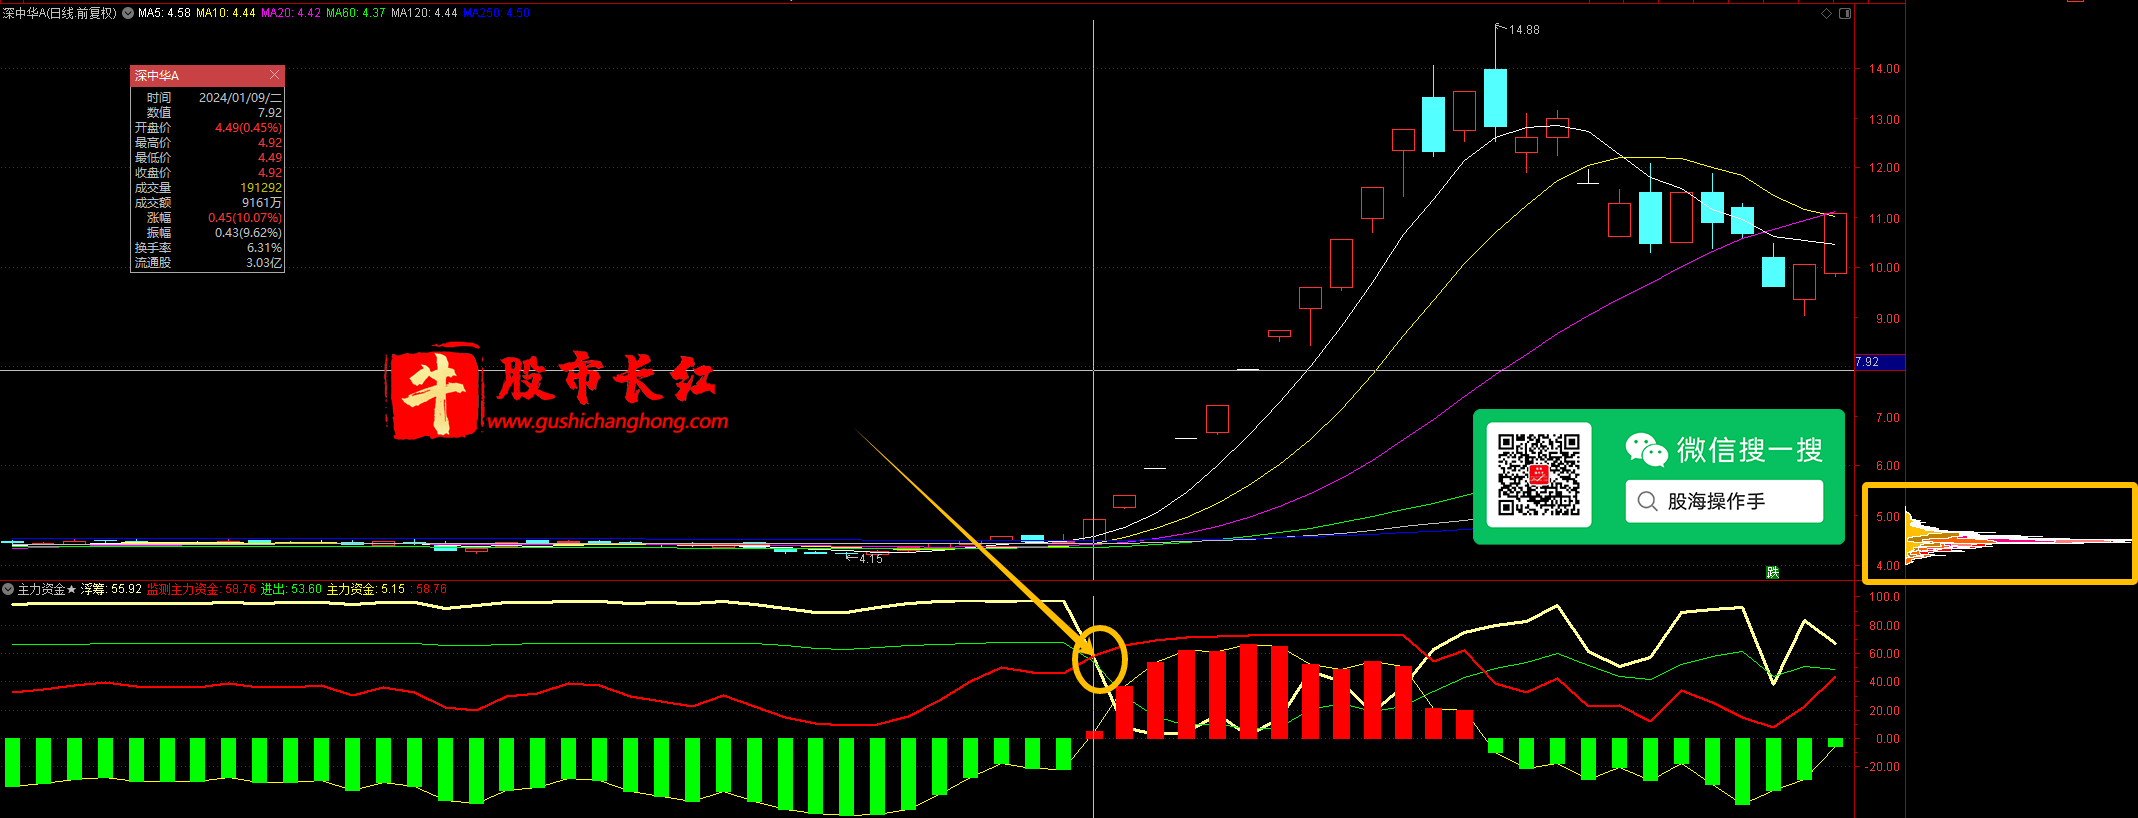Click the red 监测主力资金: 58.76 value
The image size is (2138, 818).
tap(201, 589)
